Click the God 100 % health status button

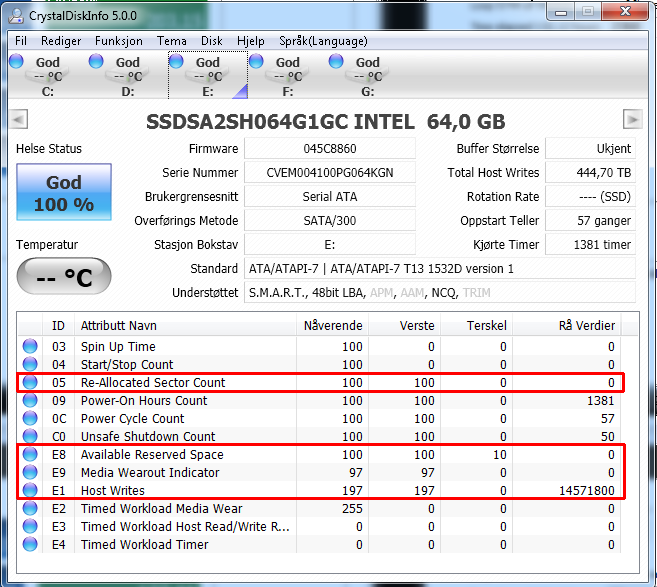[64, 192]
